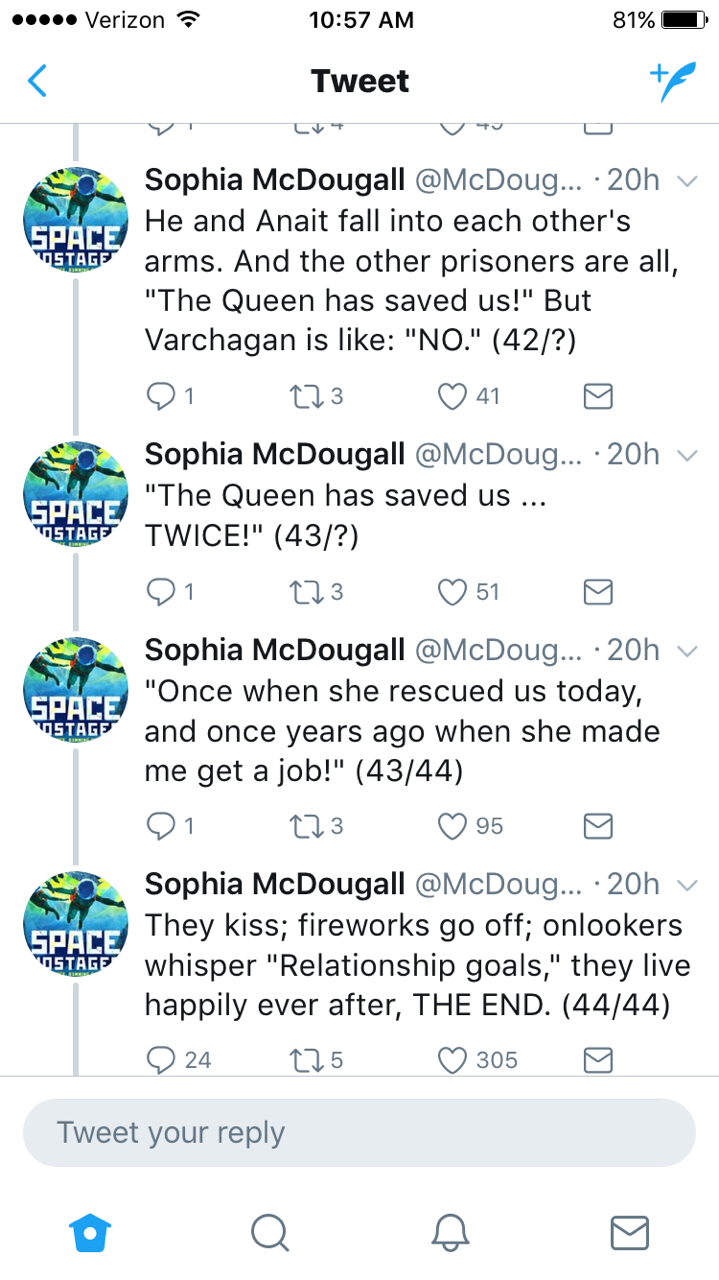The image size is (719, 1280).
Task: Open the Search tab
Action: [x=269, y=1233]
